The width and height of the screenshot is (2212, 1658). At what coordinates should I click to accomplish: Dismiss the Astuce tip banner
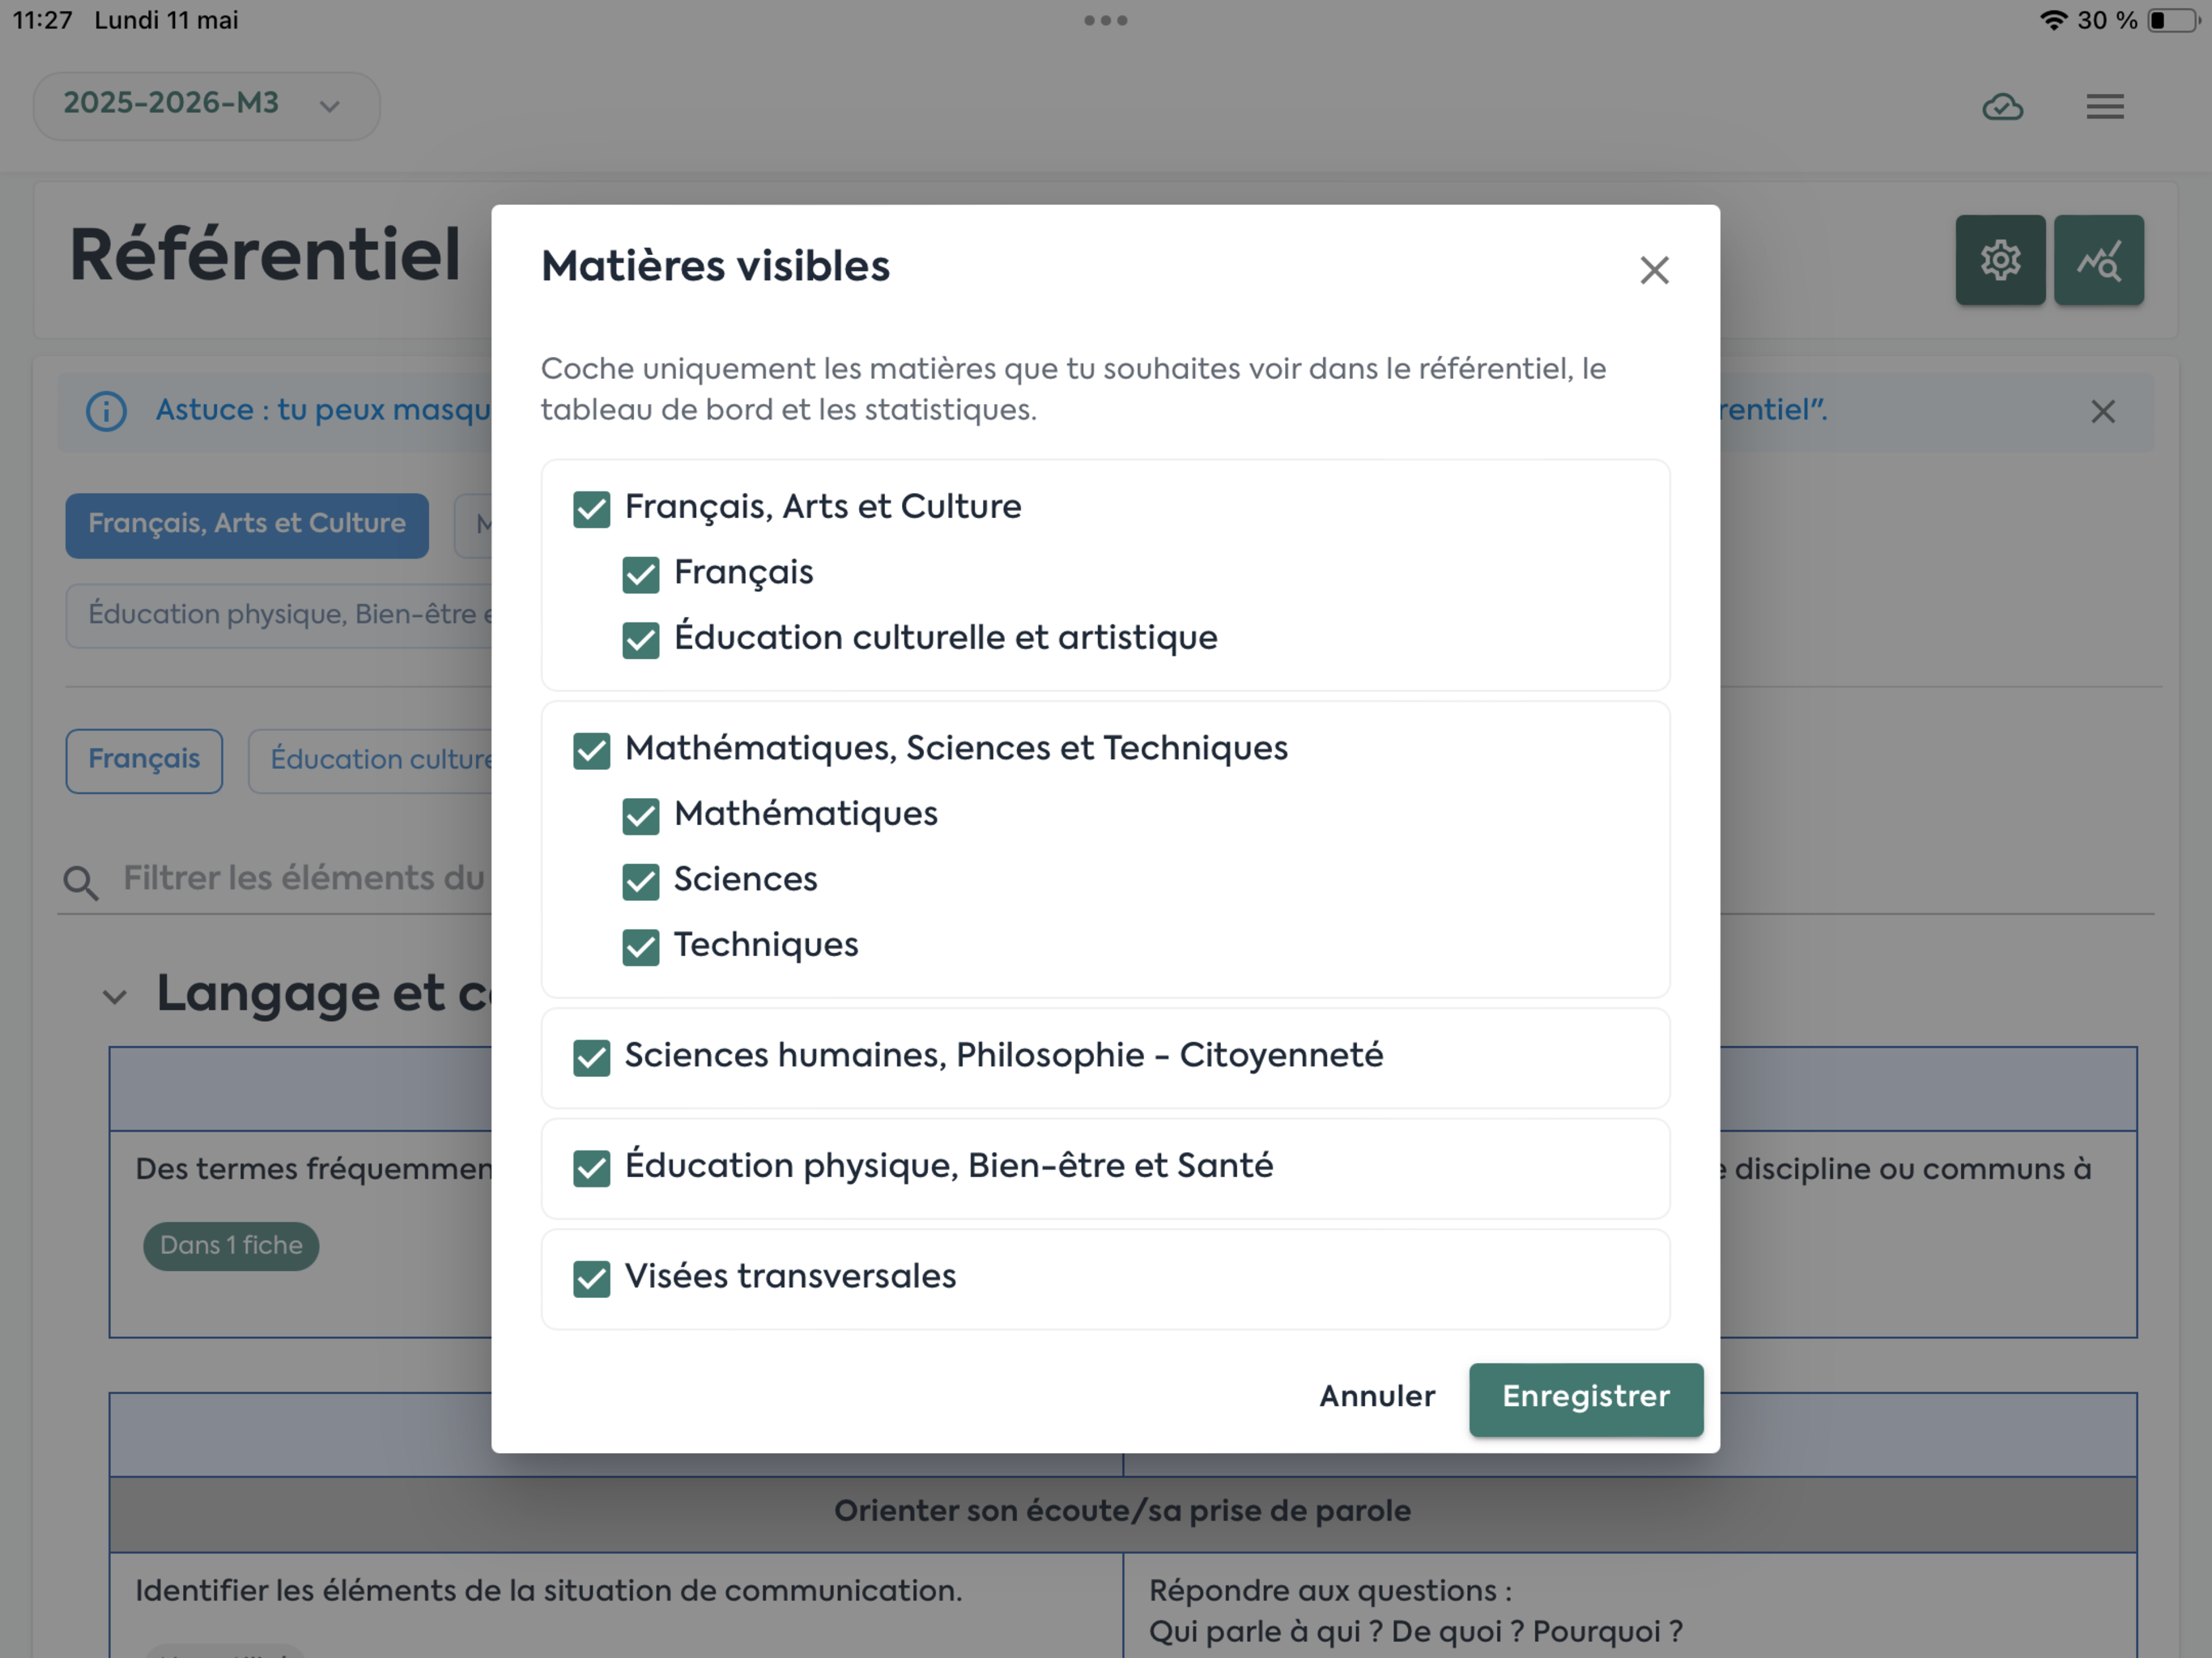[x=2103, y=411]
